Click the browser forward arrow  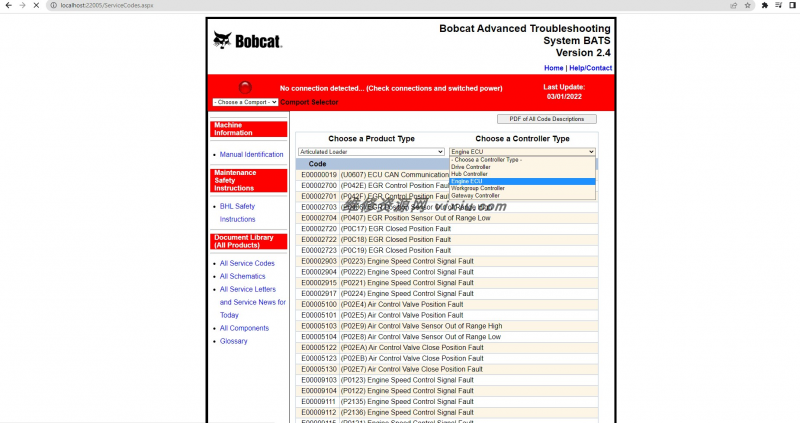click(22, 5)
